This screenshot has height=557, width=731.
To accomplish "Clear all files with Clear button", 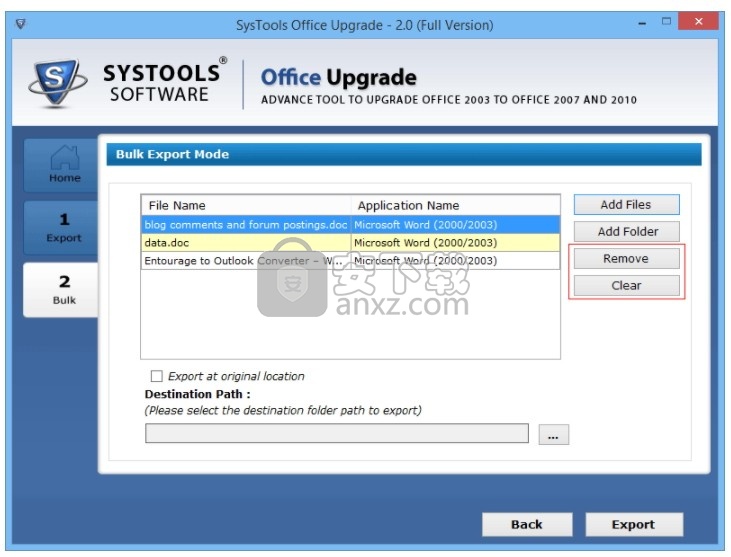I will click(x=626, y=286).
